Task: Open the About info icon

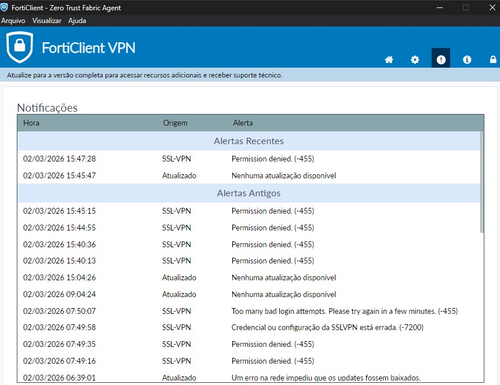Action: click(467, 60)
